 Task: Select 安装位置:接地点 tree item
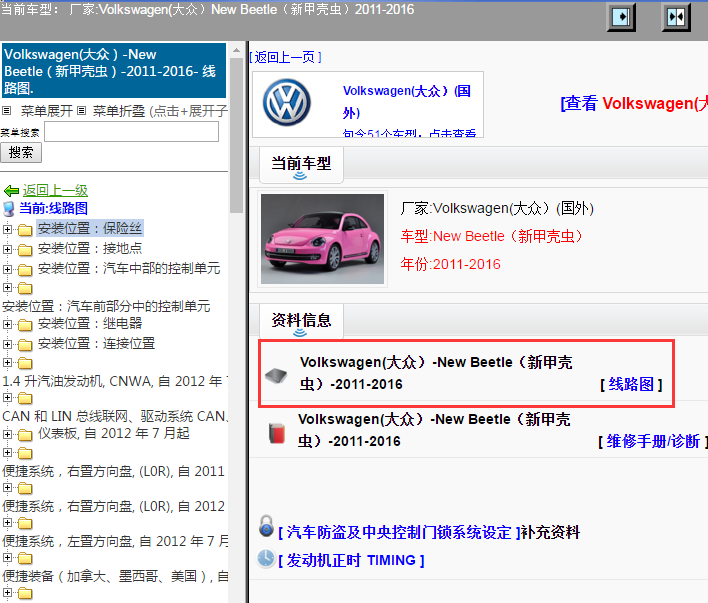coord(90,248)
